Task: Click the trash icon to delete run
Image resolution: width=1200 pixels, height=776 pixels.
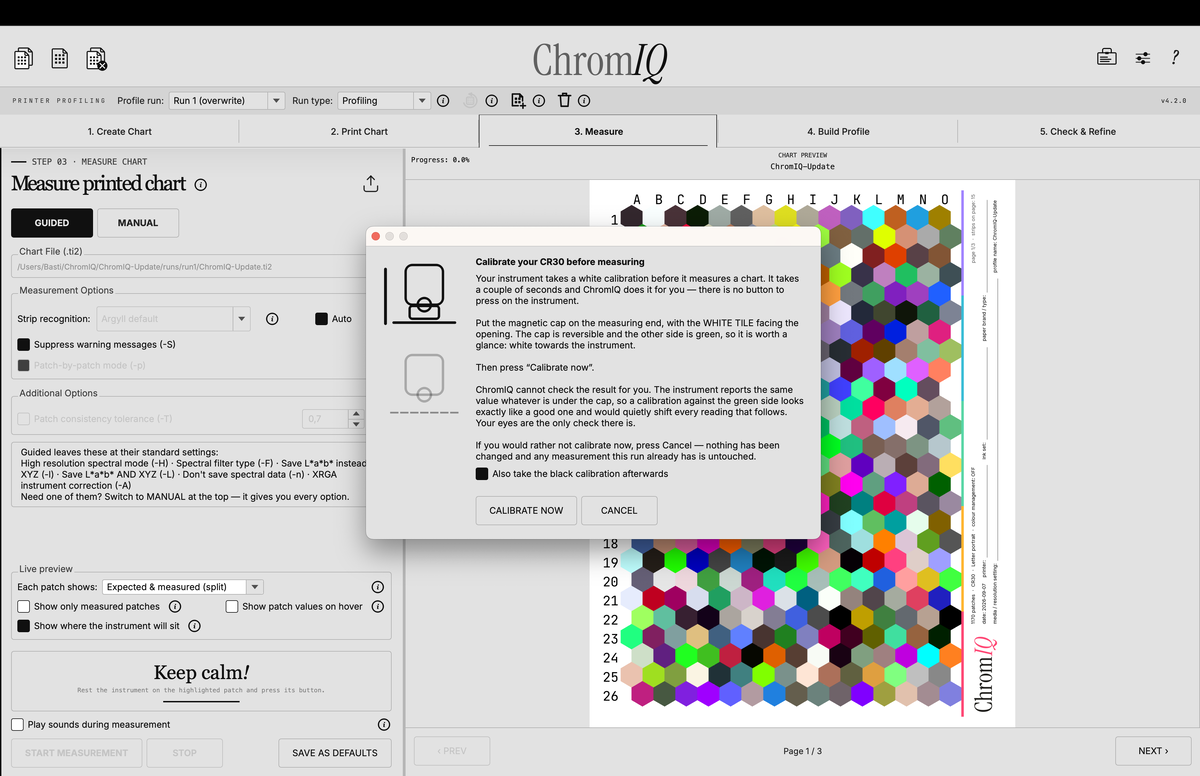Action: 564,100
